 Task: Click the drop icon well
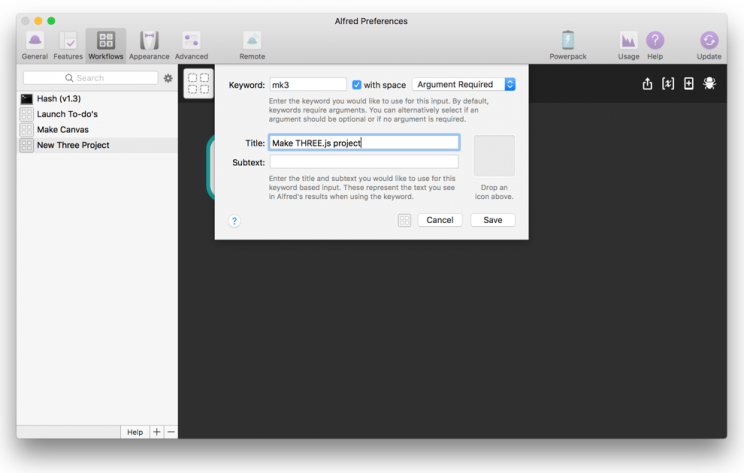click(494, 156)
